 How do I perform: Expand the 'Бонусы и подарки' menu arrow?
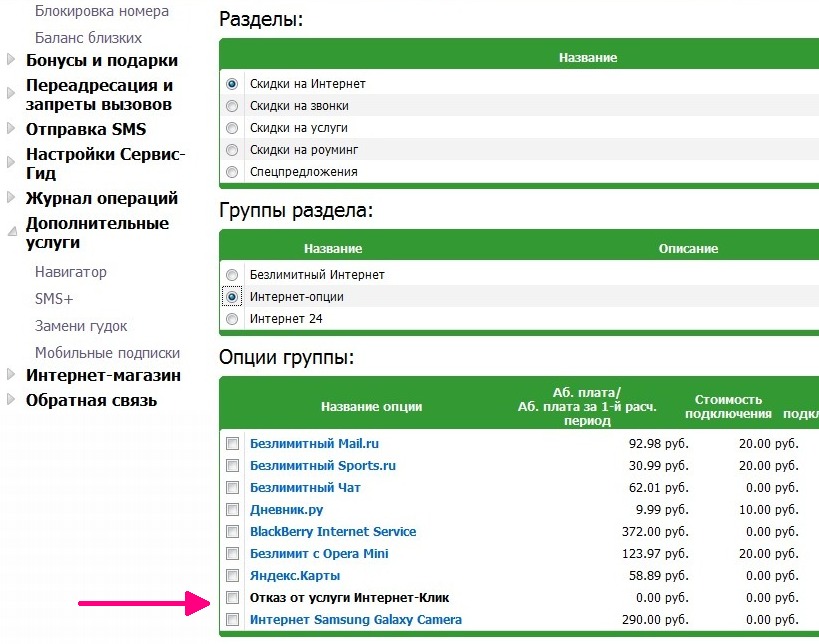(10, 60)
